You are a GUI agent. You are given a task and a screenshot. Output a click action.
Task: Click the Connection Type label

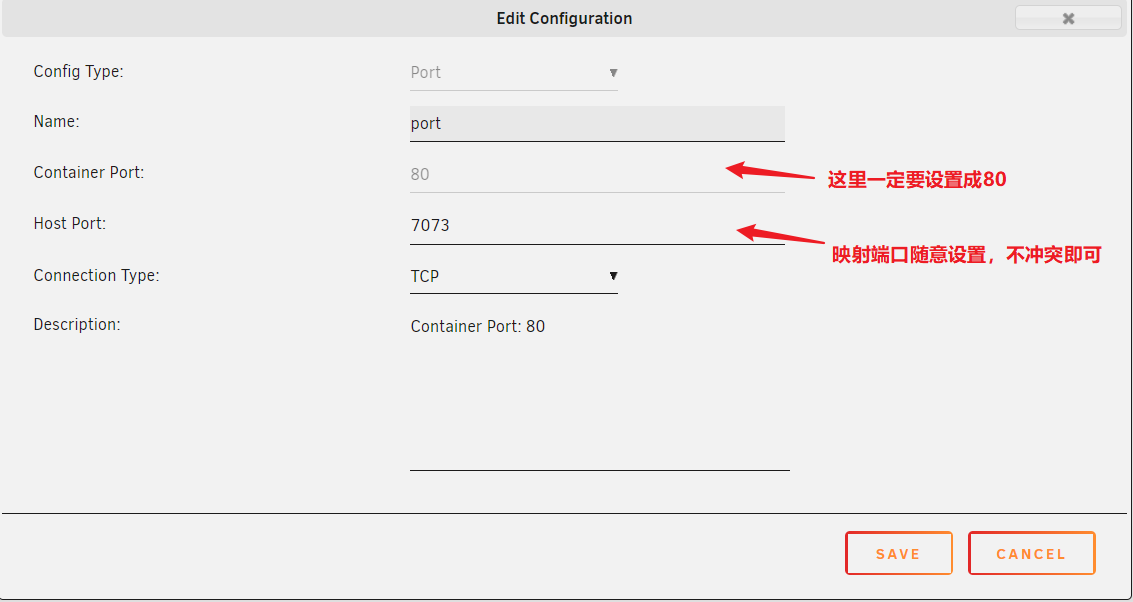point(96,276)
